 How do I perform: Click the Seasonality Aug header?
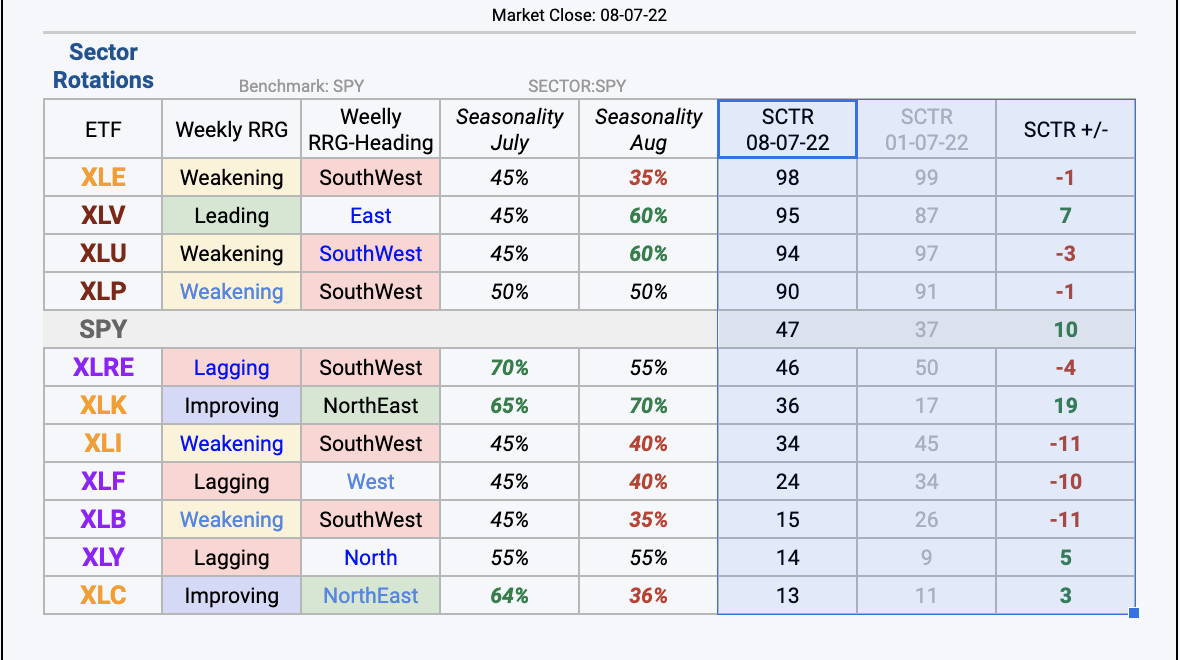(x=648, y=129)
